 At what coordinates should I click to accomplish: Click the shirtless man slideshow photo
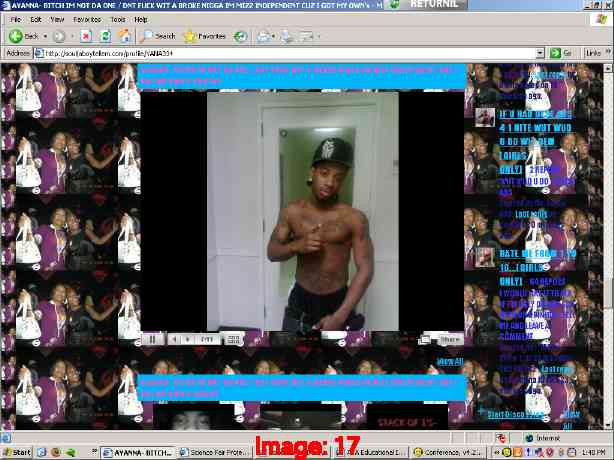303,211
